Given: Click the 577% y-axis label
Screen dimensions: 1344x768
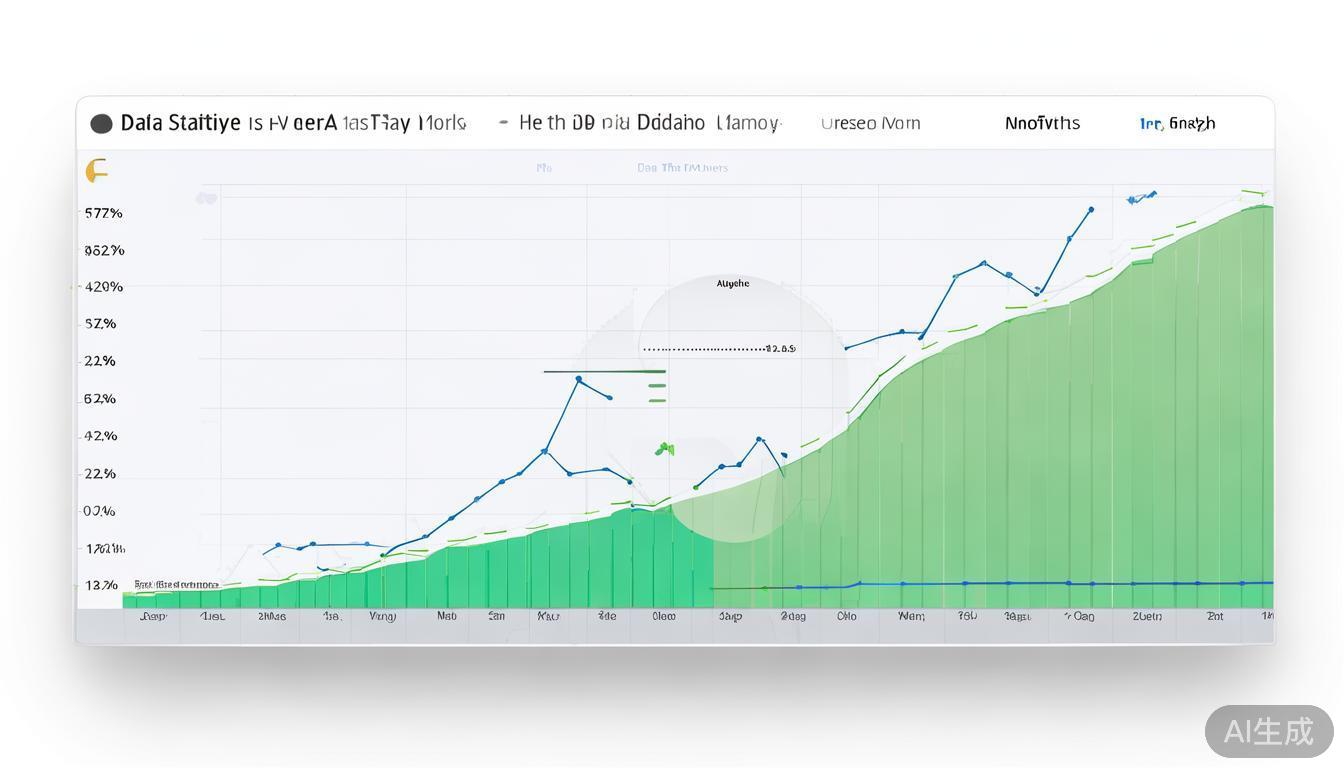Looking at the screenshot, I should coord(103,213).
